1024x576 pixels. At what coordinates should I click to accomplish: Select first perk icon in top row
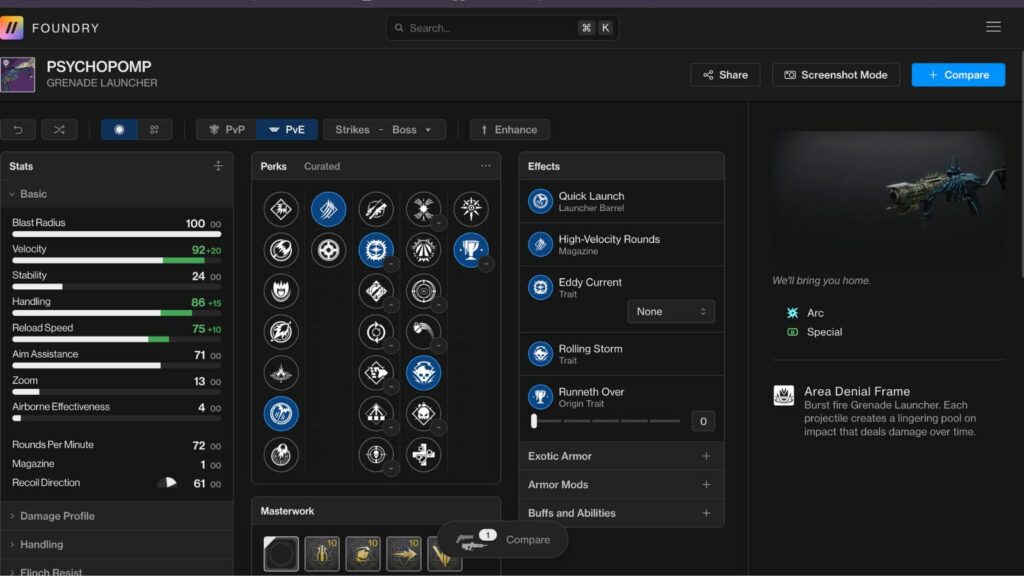281,209
